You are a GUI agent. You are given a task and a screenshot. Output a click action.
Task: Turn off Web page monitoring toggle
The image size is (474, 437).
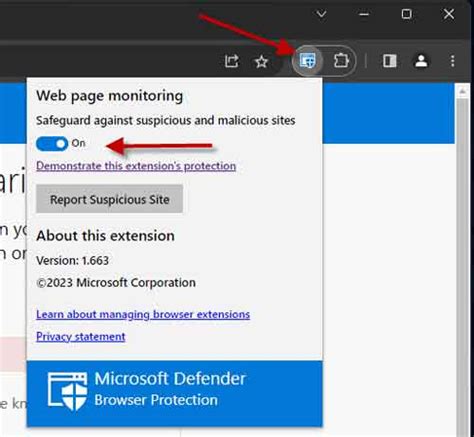click(x=52, y=144)
